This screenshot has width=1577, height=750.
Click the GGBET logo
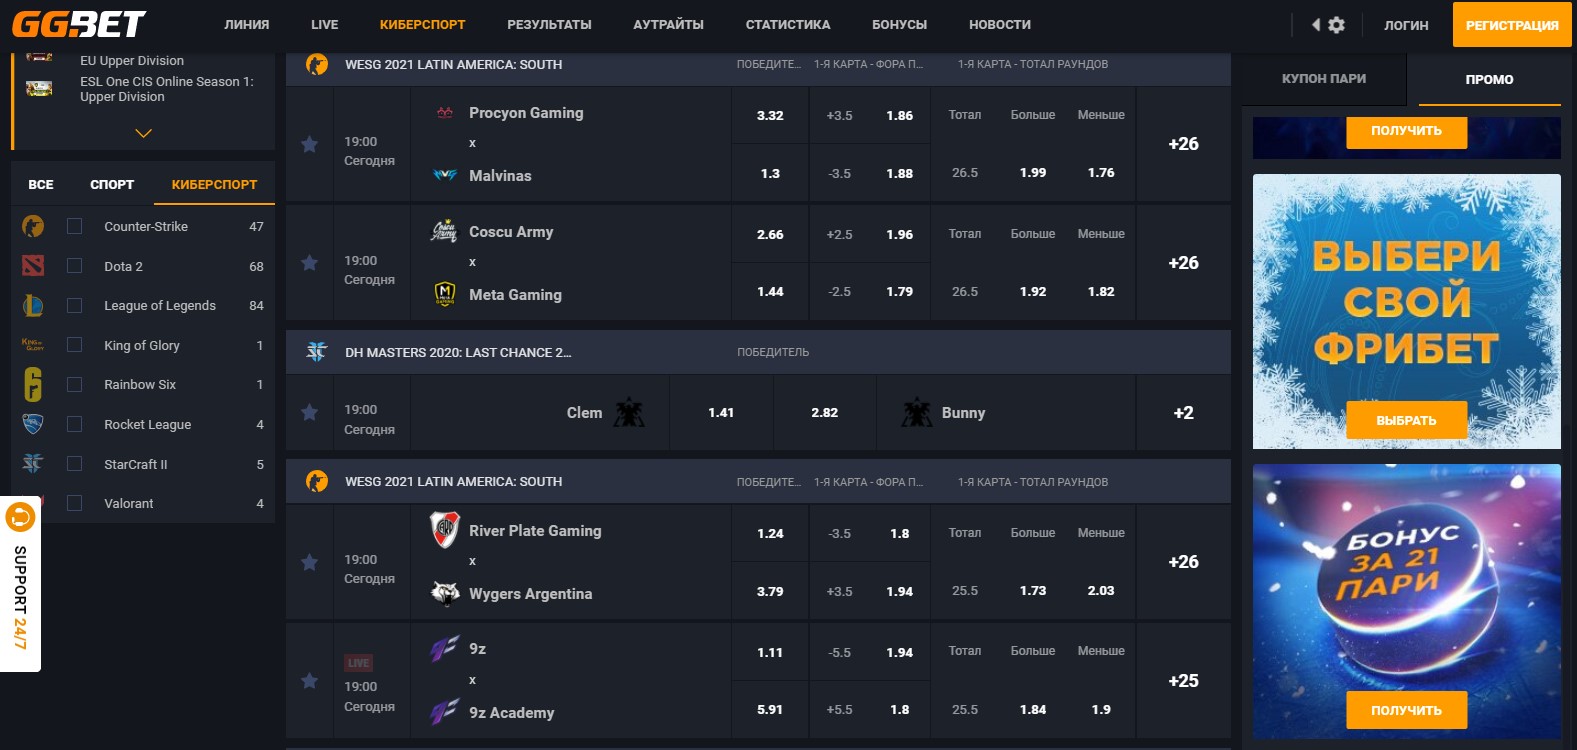click(x=79, y=24)
